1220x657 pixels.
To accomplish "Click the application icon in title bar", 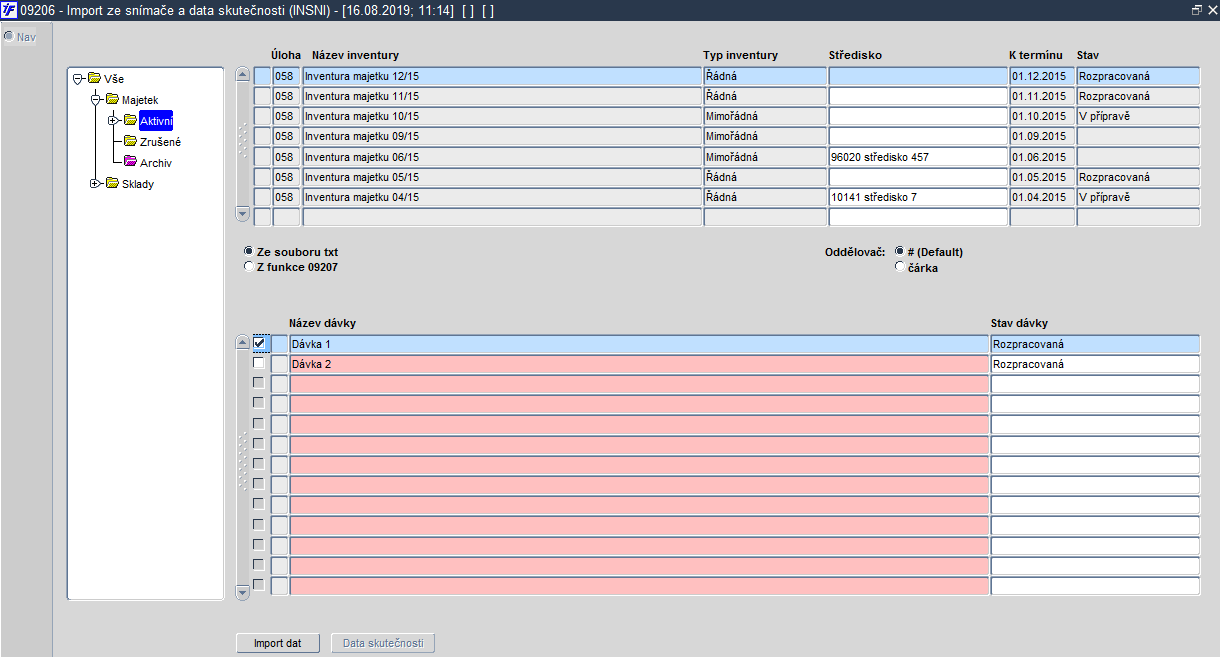I will [9, 10].
